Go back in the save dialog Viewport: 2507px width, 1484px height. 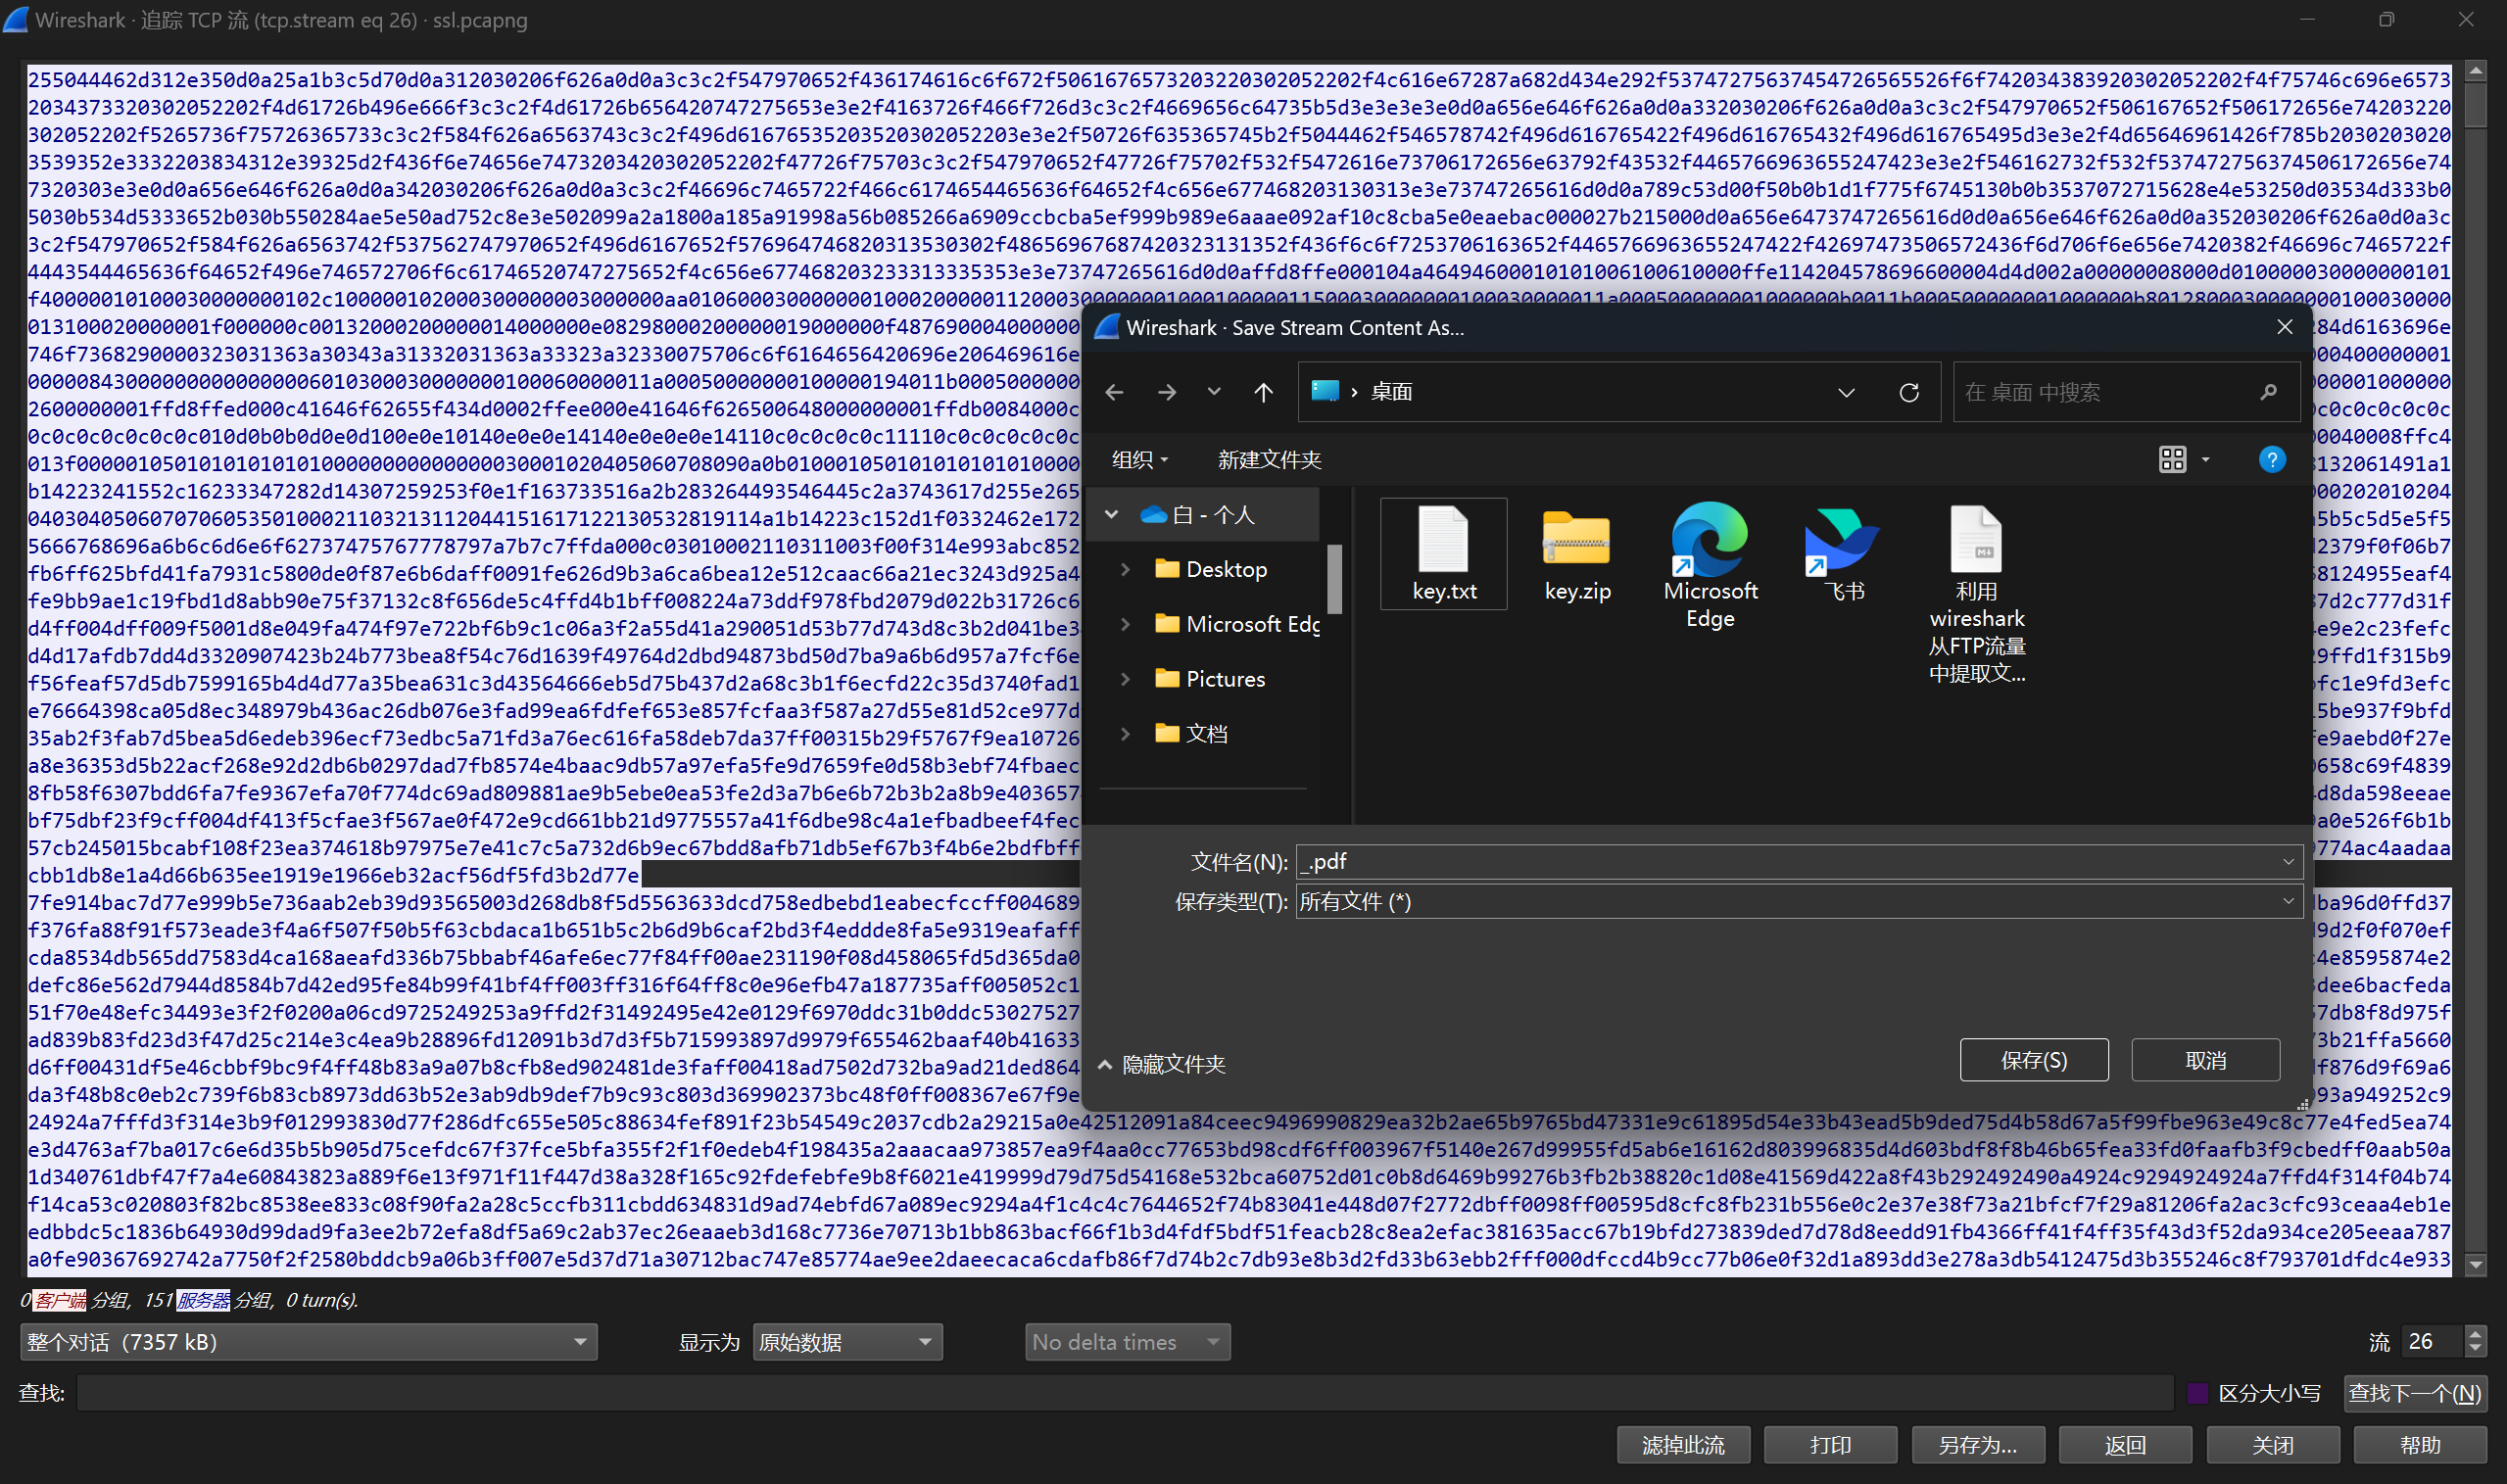tap(1114, 392)
